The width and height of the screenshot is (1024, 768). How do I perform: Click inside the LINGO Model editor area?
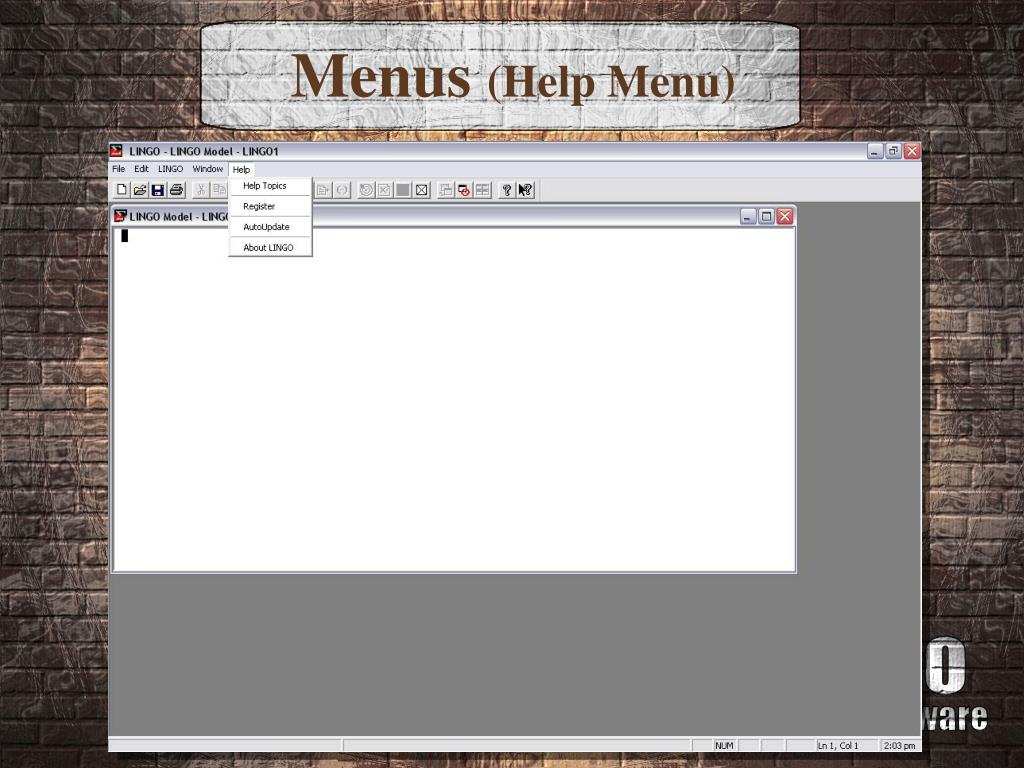(455, 400)
